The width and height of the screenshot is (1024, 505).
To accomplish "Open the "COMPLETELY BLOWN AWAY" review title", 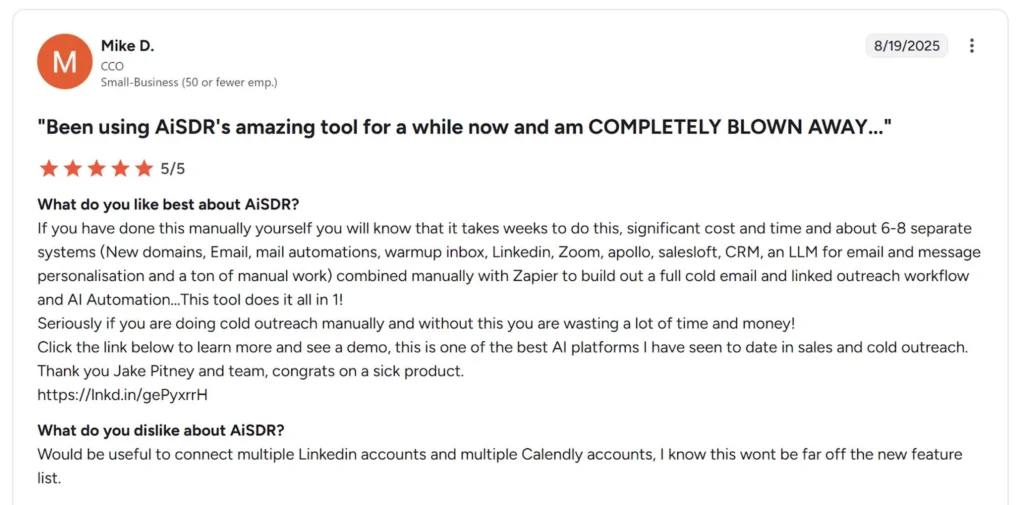I will click(x=464, y=127).
